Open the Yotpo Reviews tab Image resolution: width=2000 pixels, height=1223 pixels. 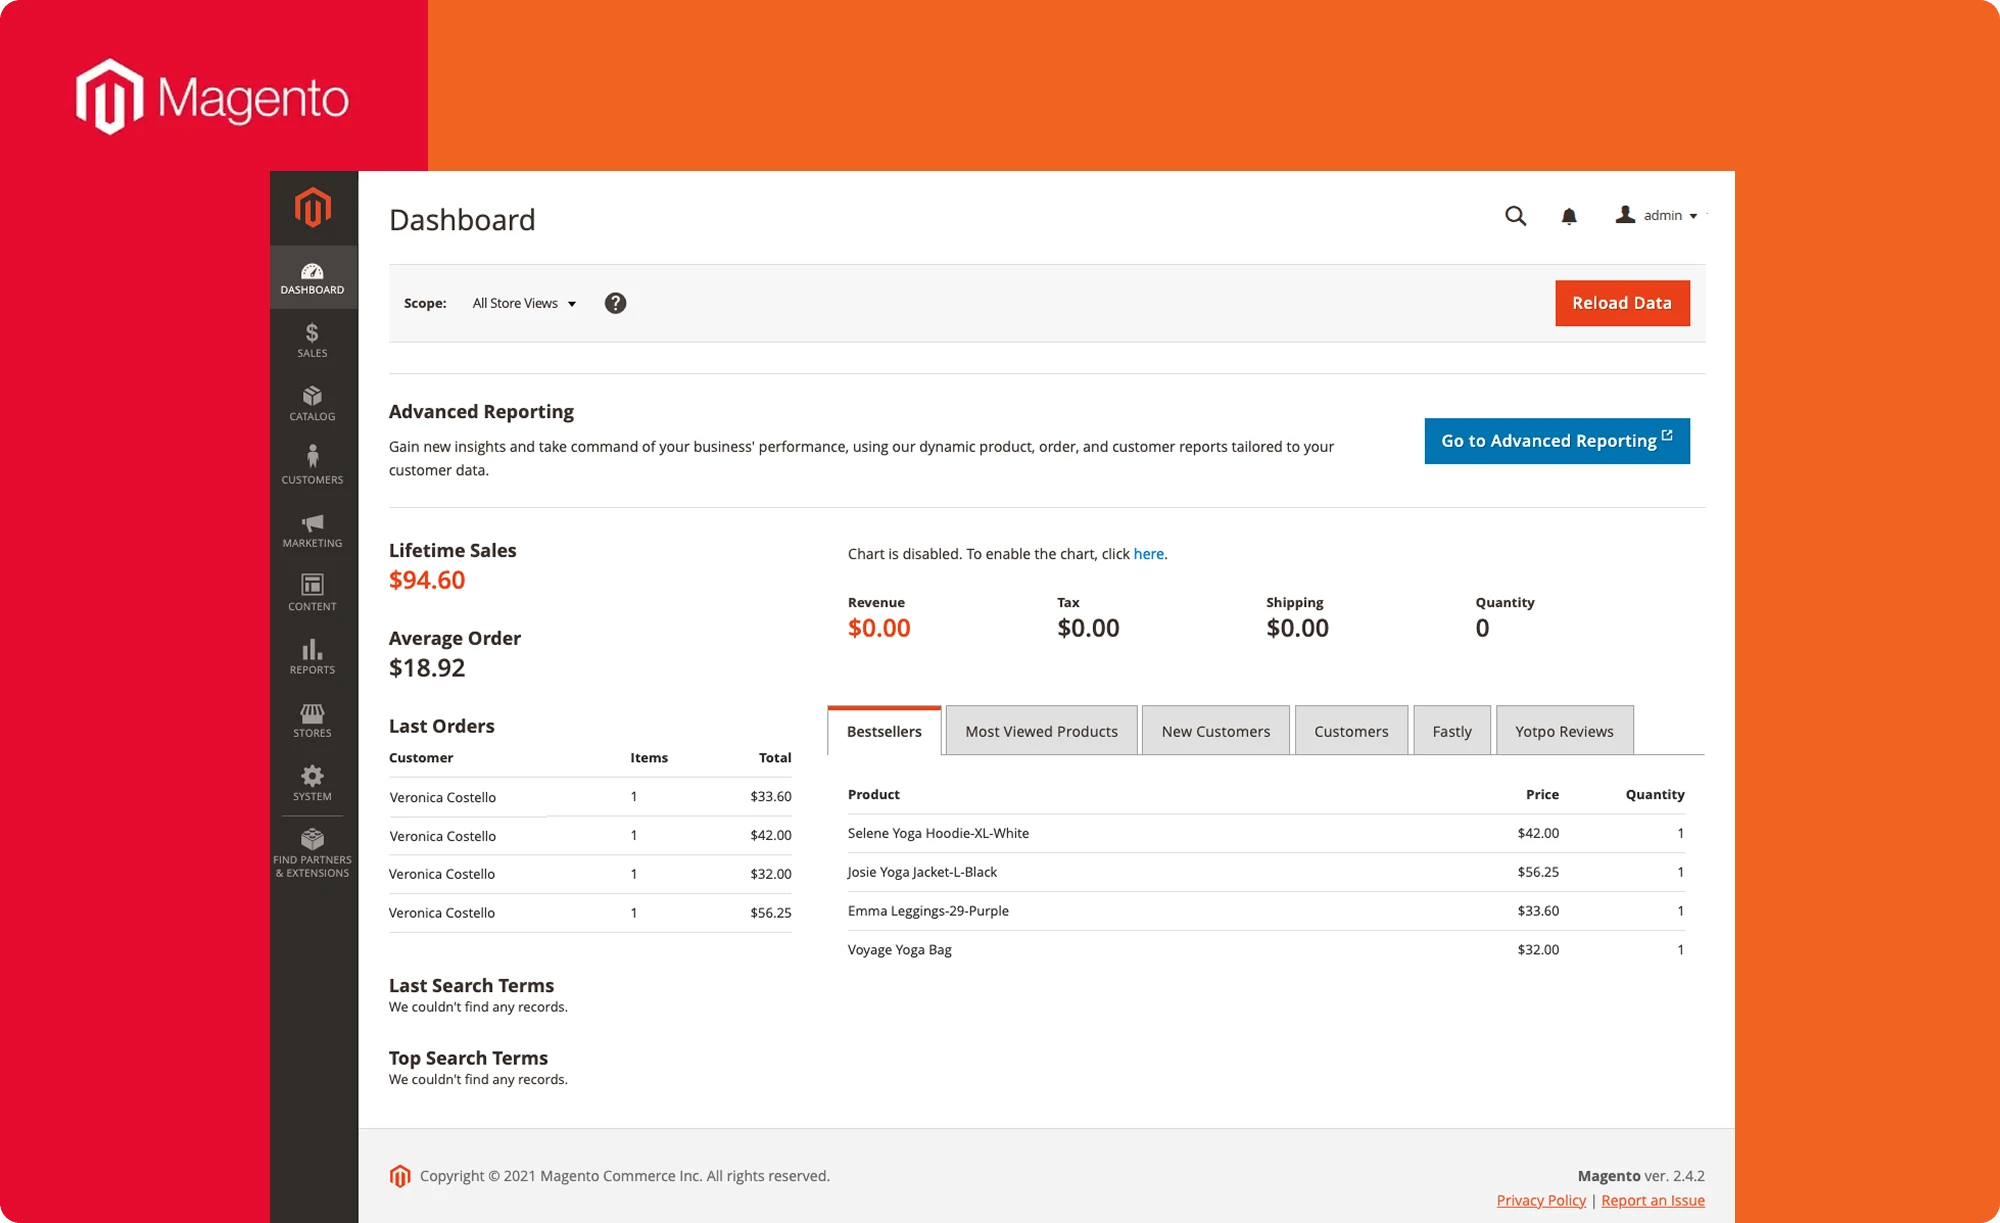click(1564, 731)
